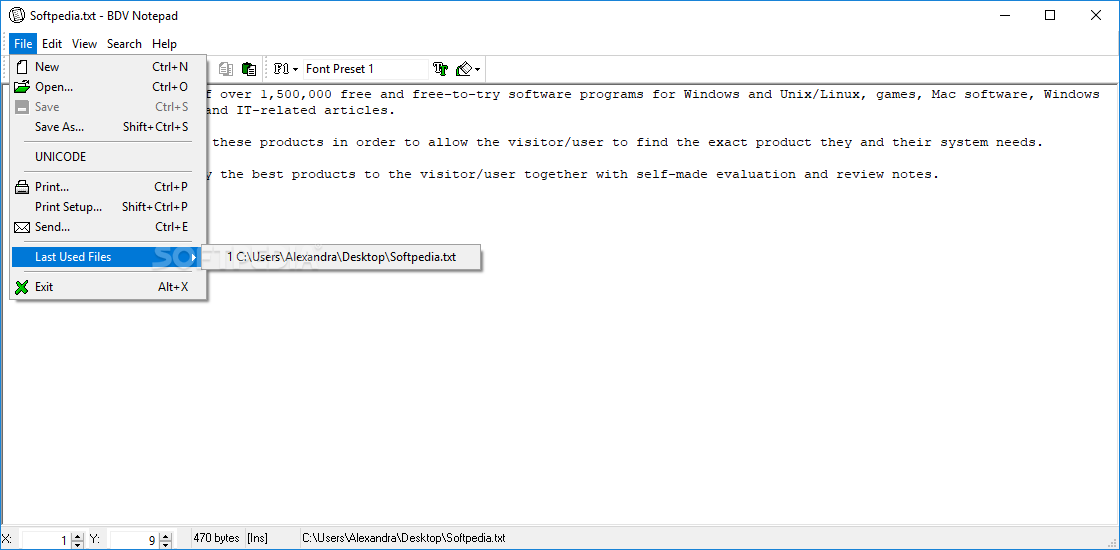Click the New blank page icon

click(22, 67)
